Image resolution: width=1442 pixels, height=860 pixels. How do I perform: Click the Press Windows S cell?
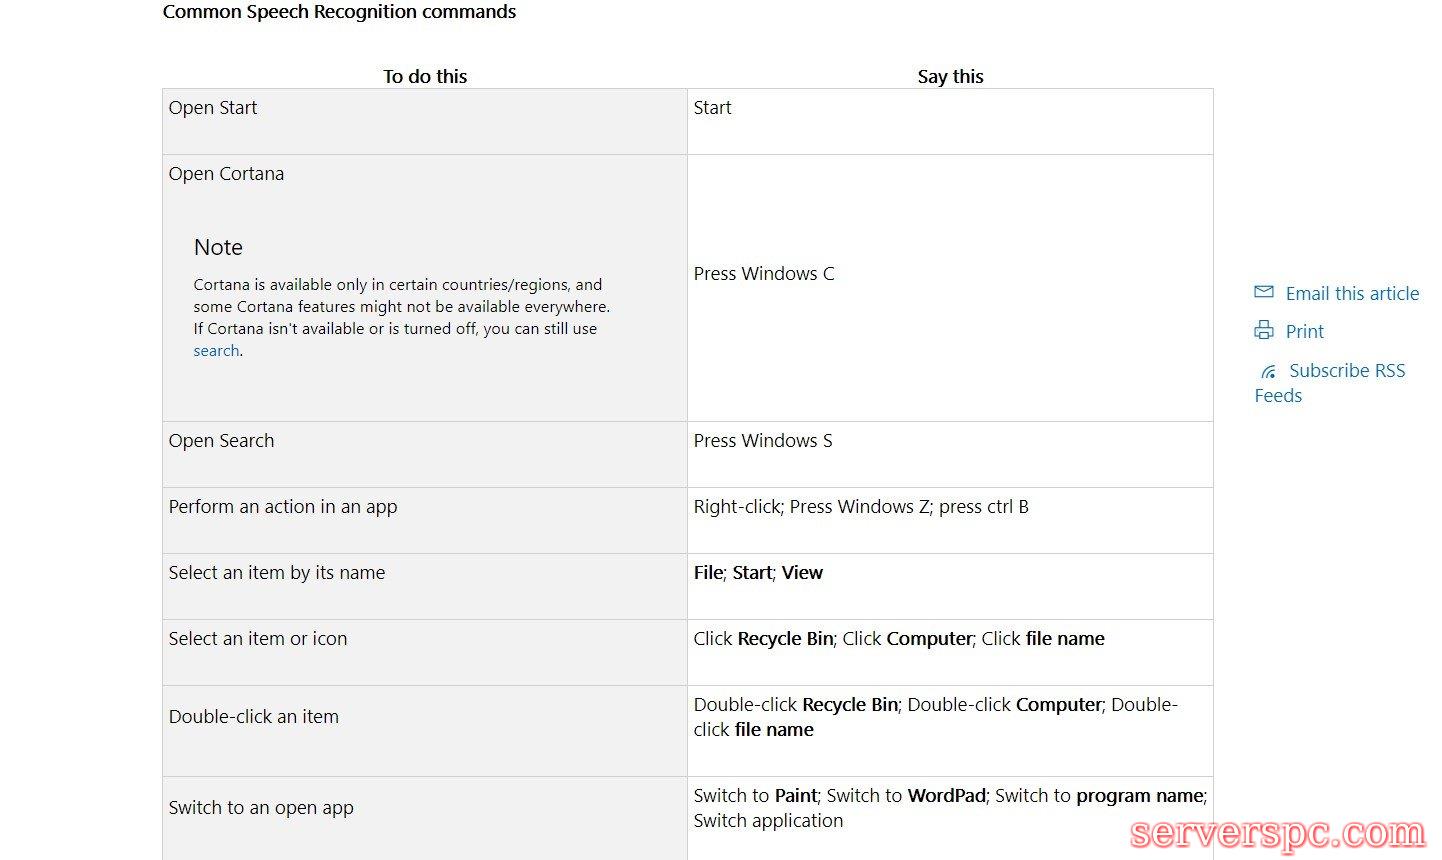(x=763, y=441)
